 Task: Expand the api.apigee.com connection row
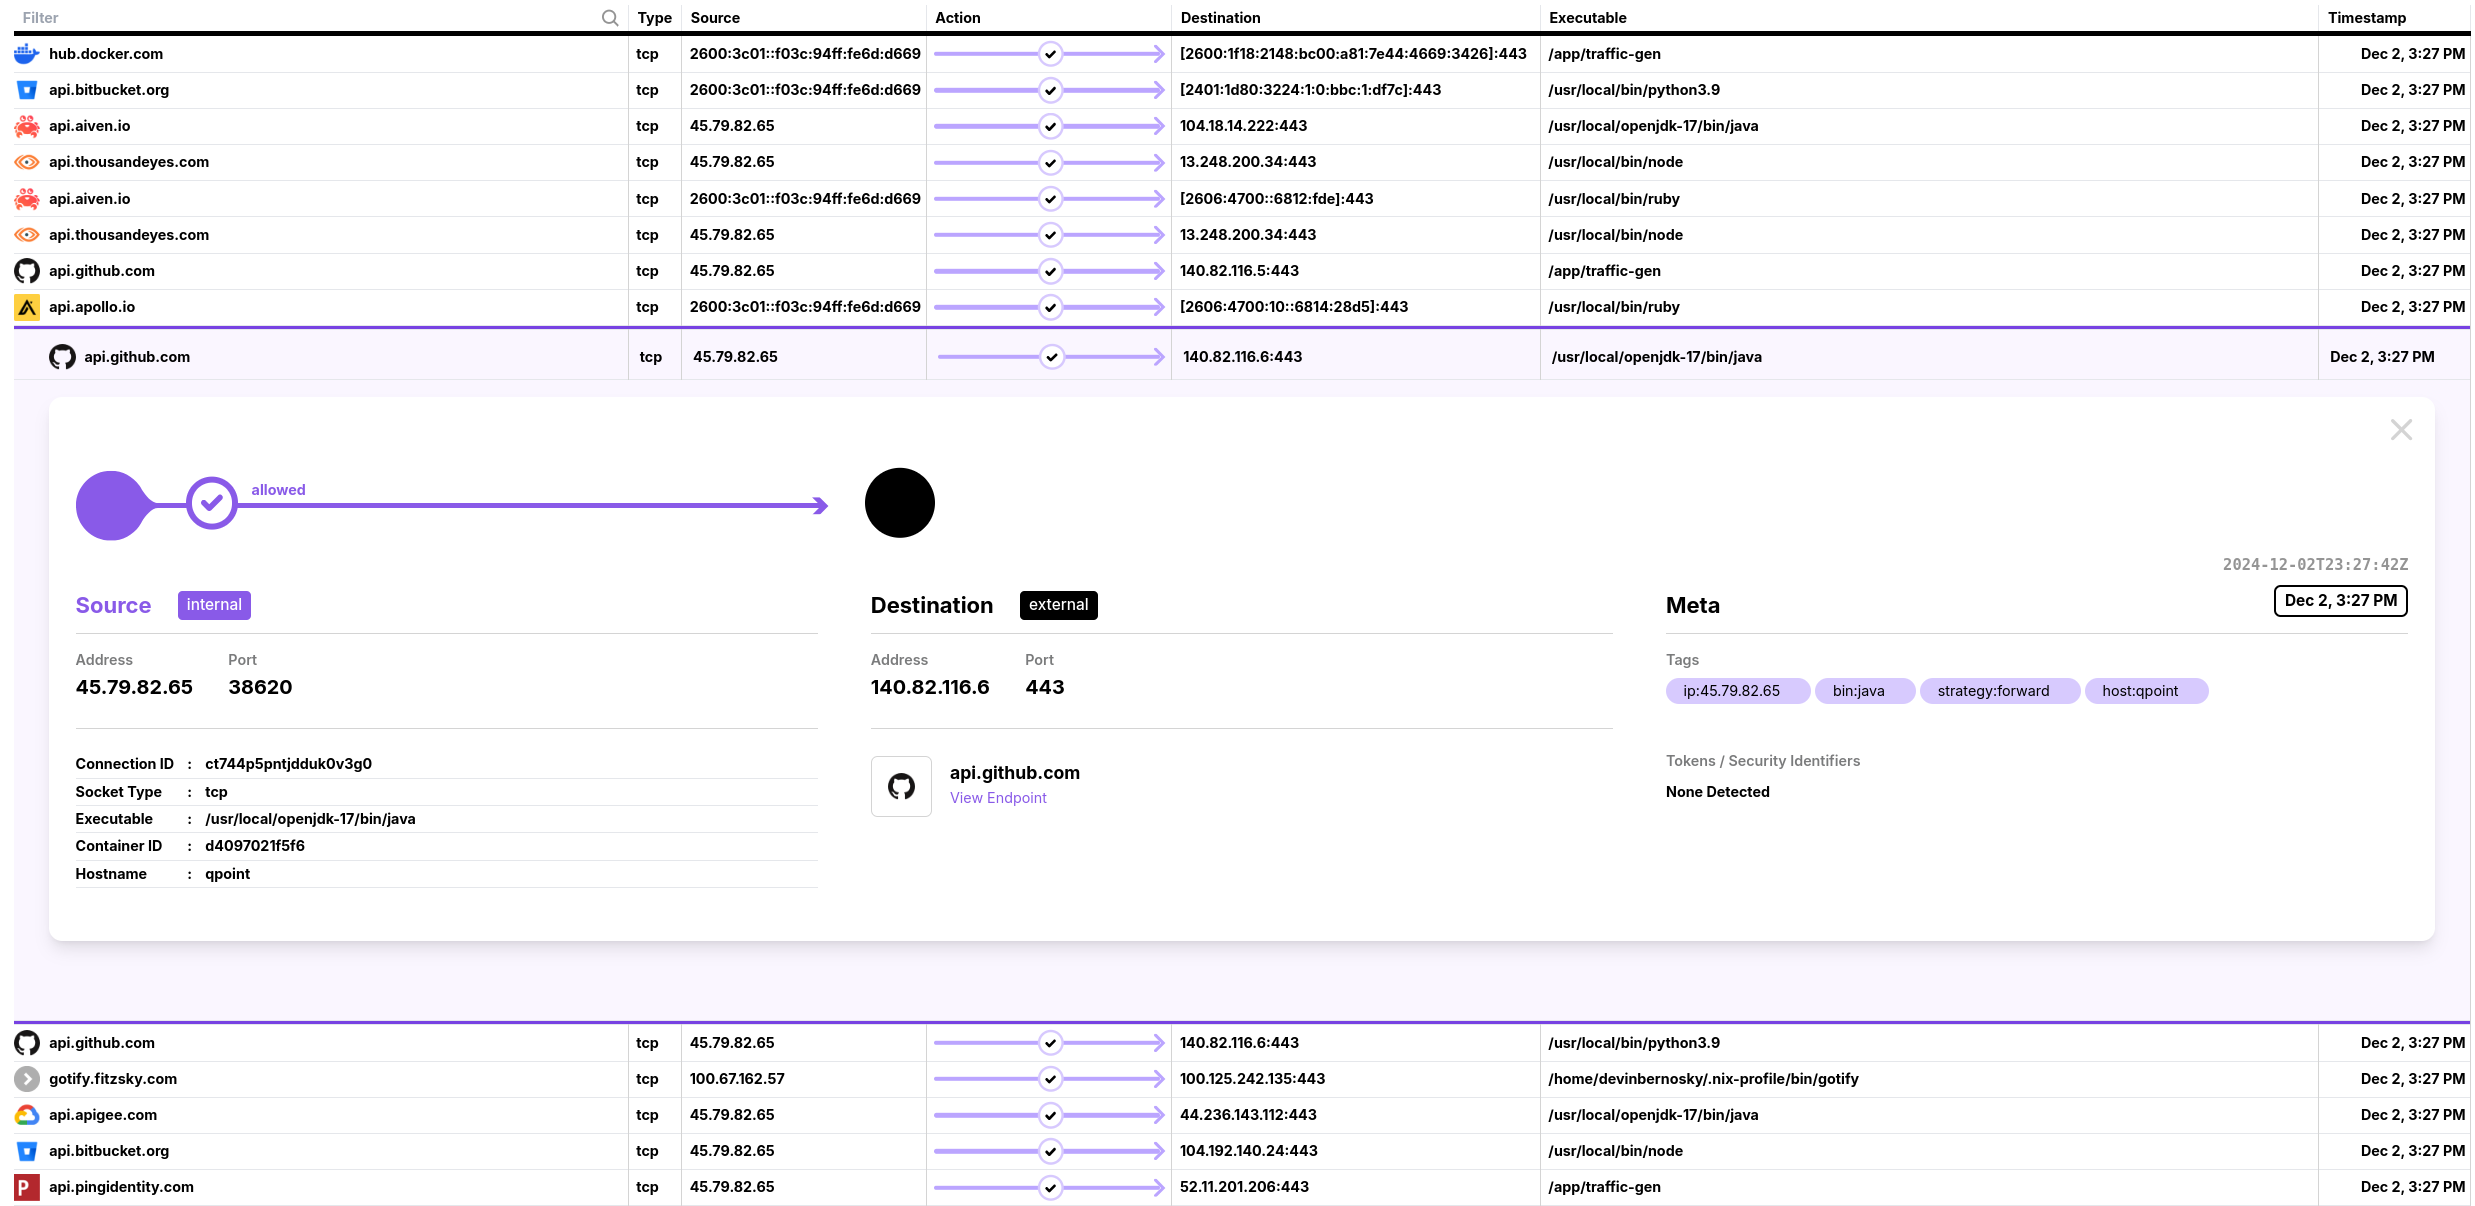1241,1115
